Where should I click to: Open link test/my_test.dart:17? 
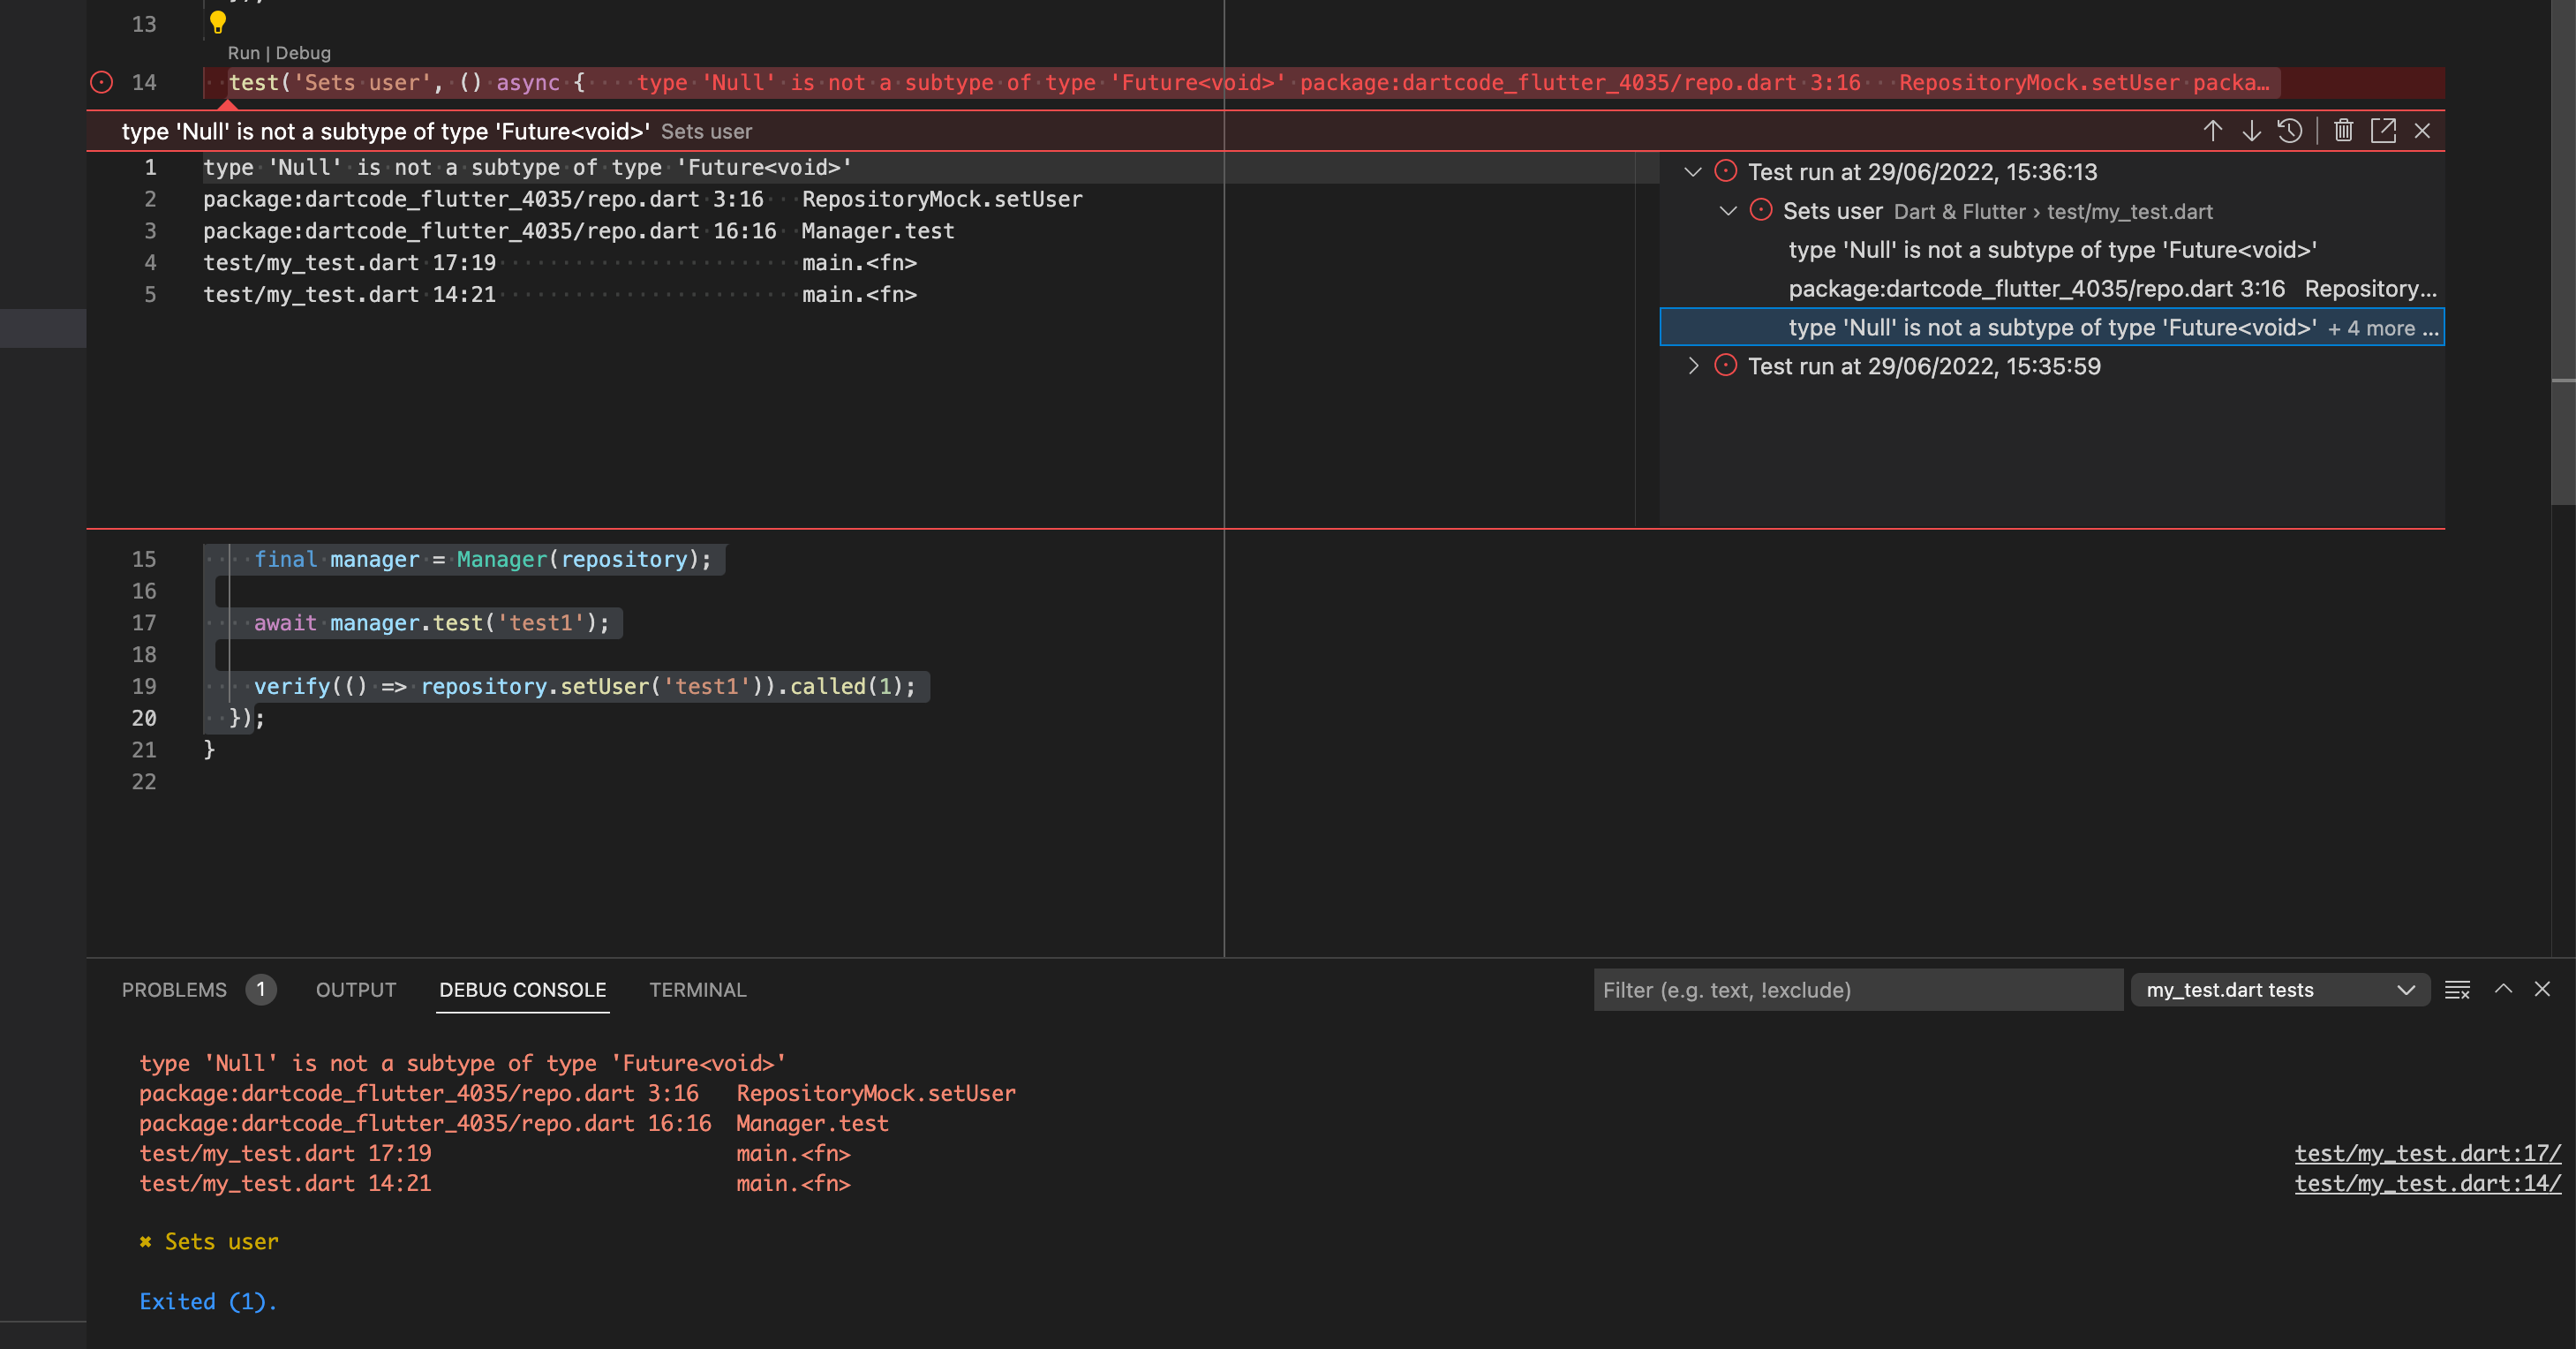point(2427,1153)
